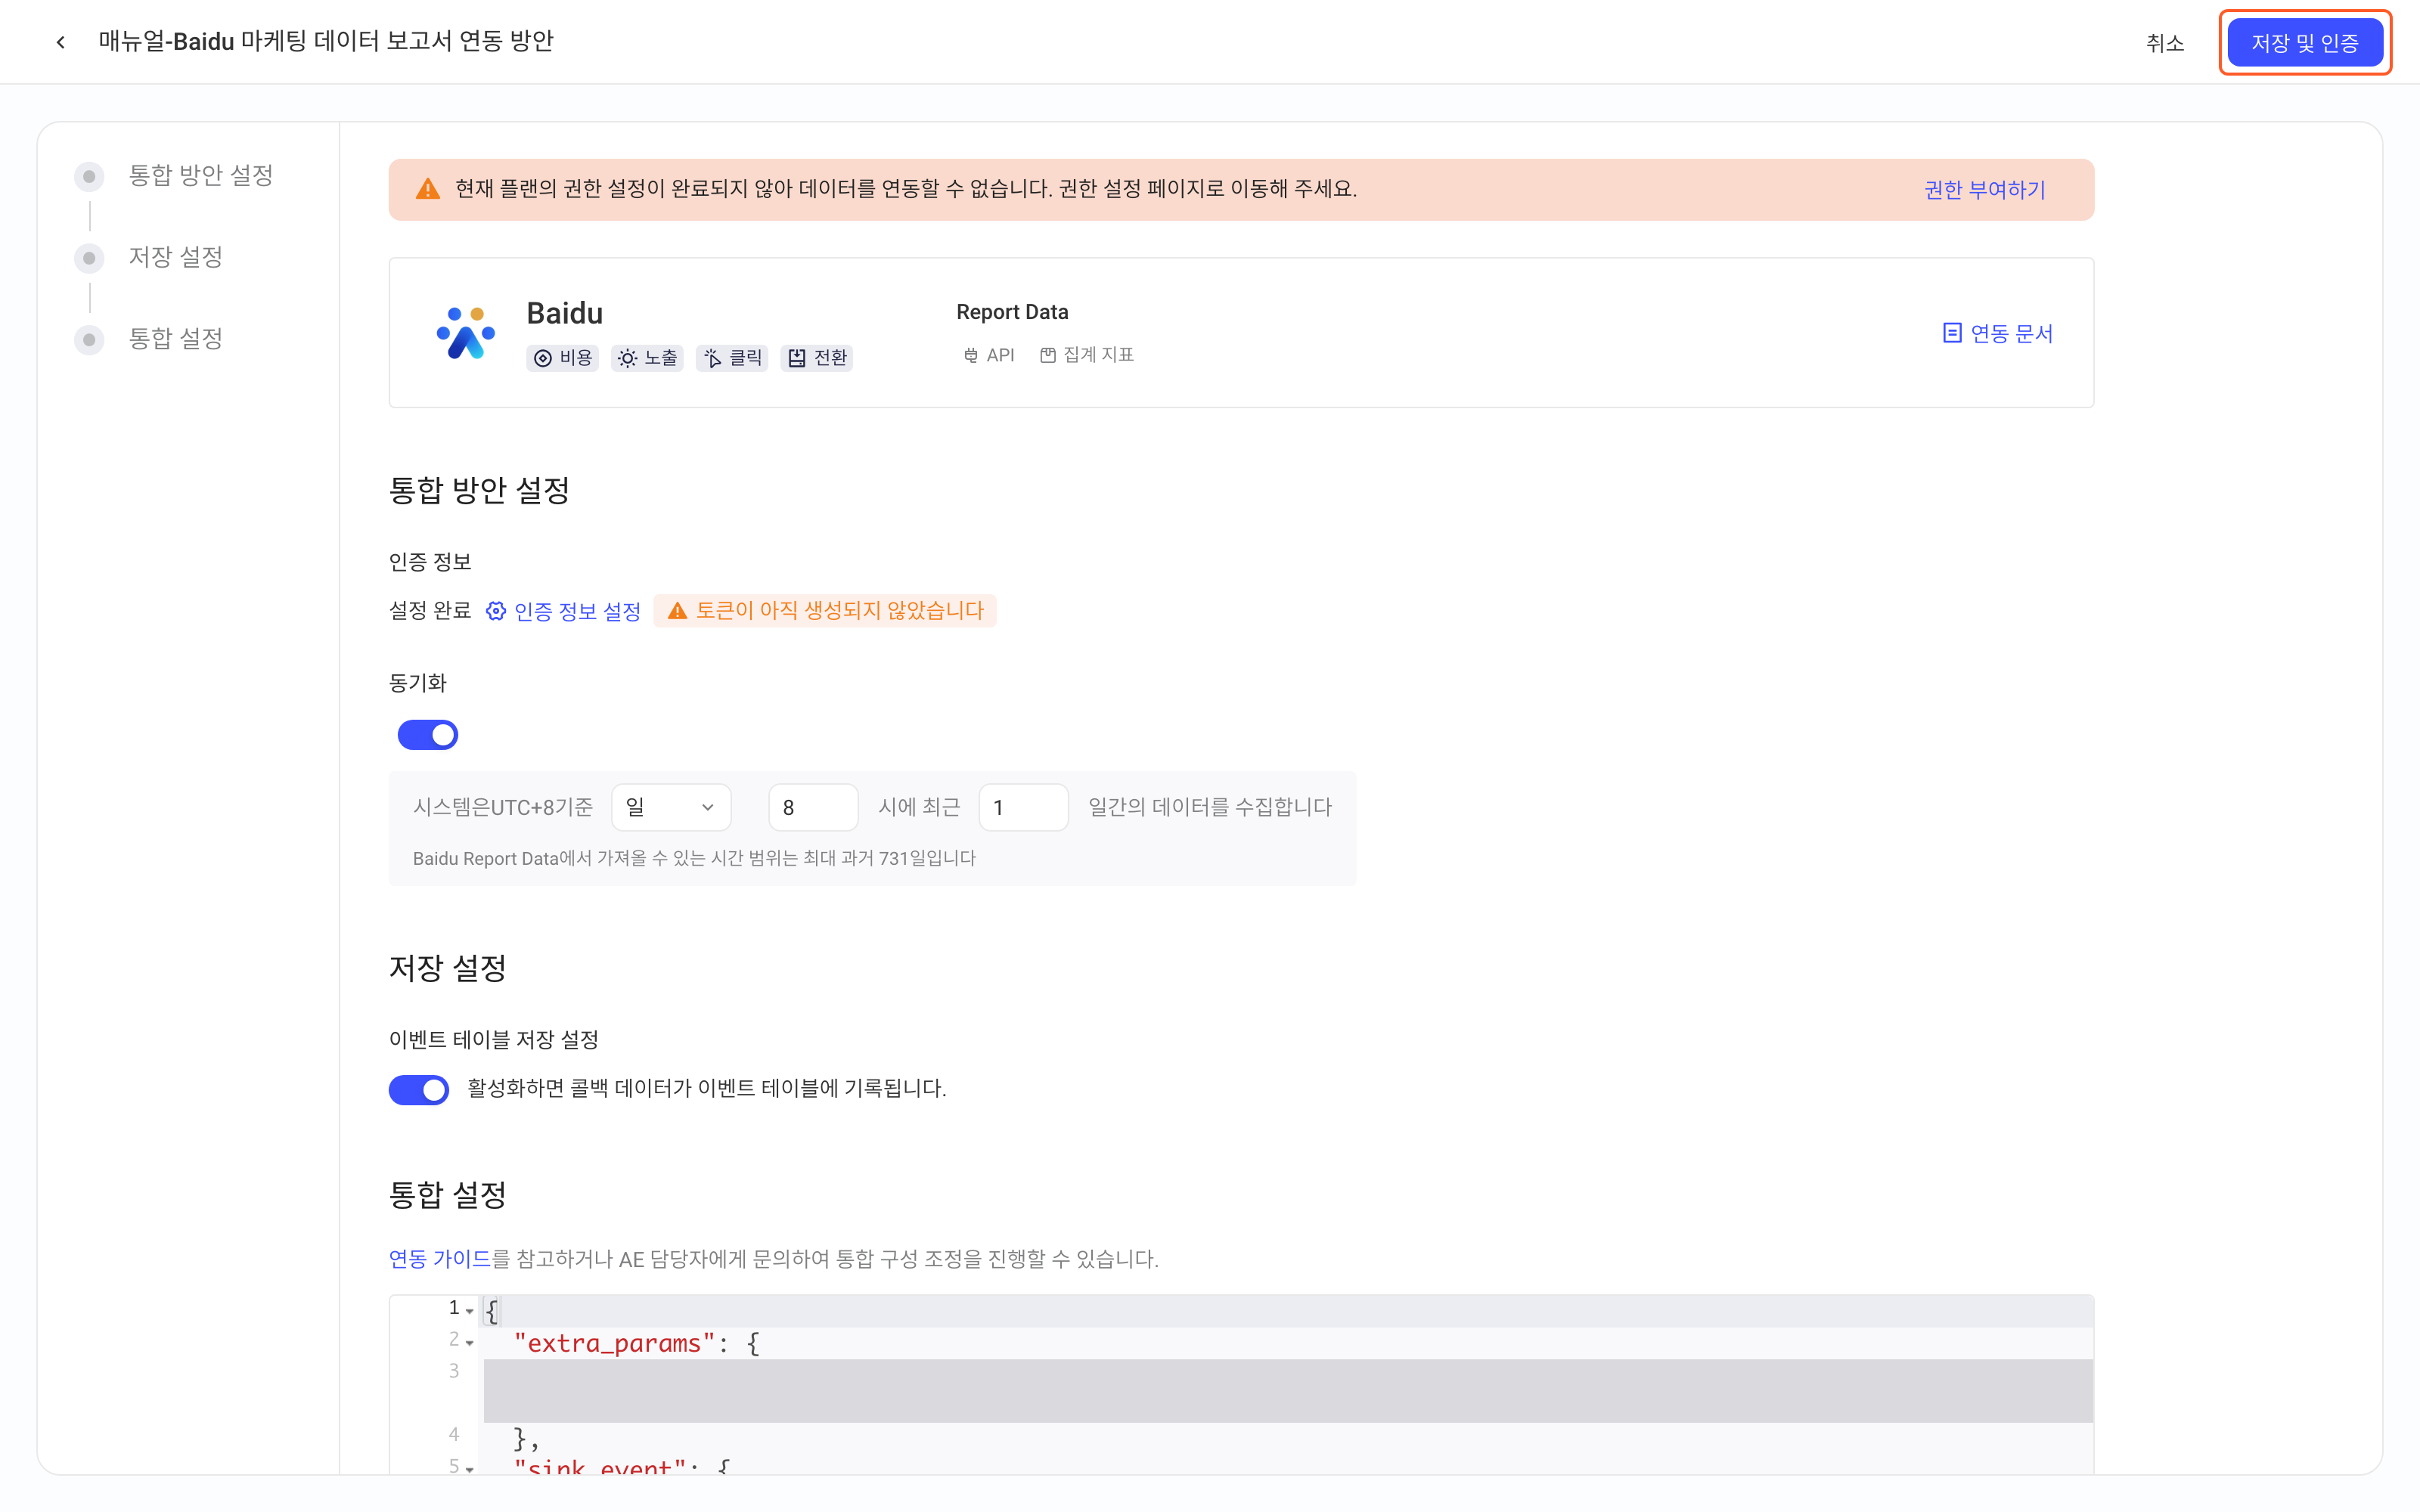Collapse extra_params fold arrow on line 2
Image resolution: width=2420 pixels, height=1512 pixels.
coord(470,1343)
